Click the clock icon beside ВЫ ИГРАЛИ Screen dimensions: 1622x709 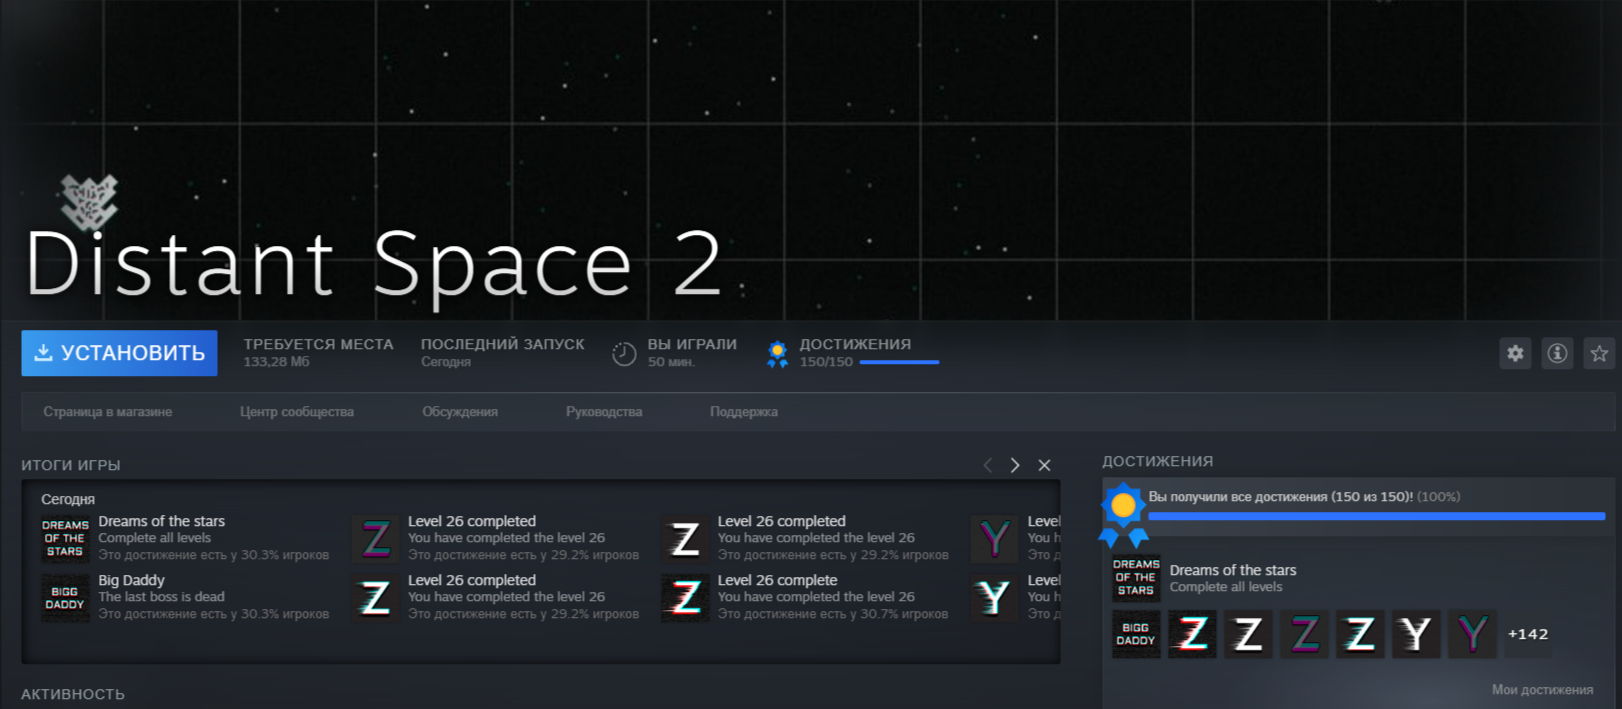pyautogui.click(x=624, y=354)
